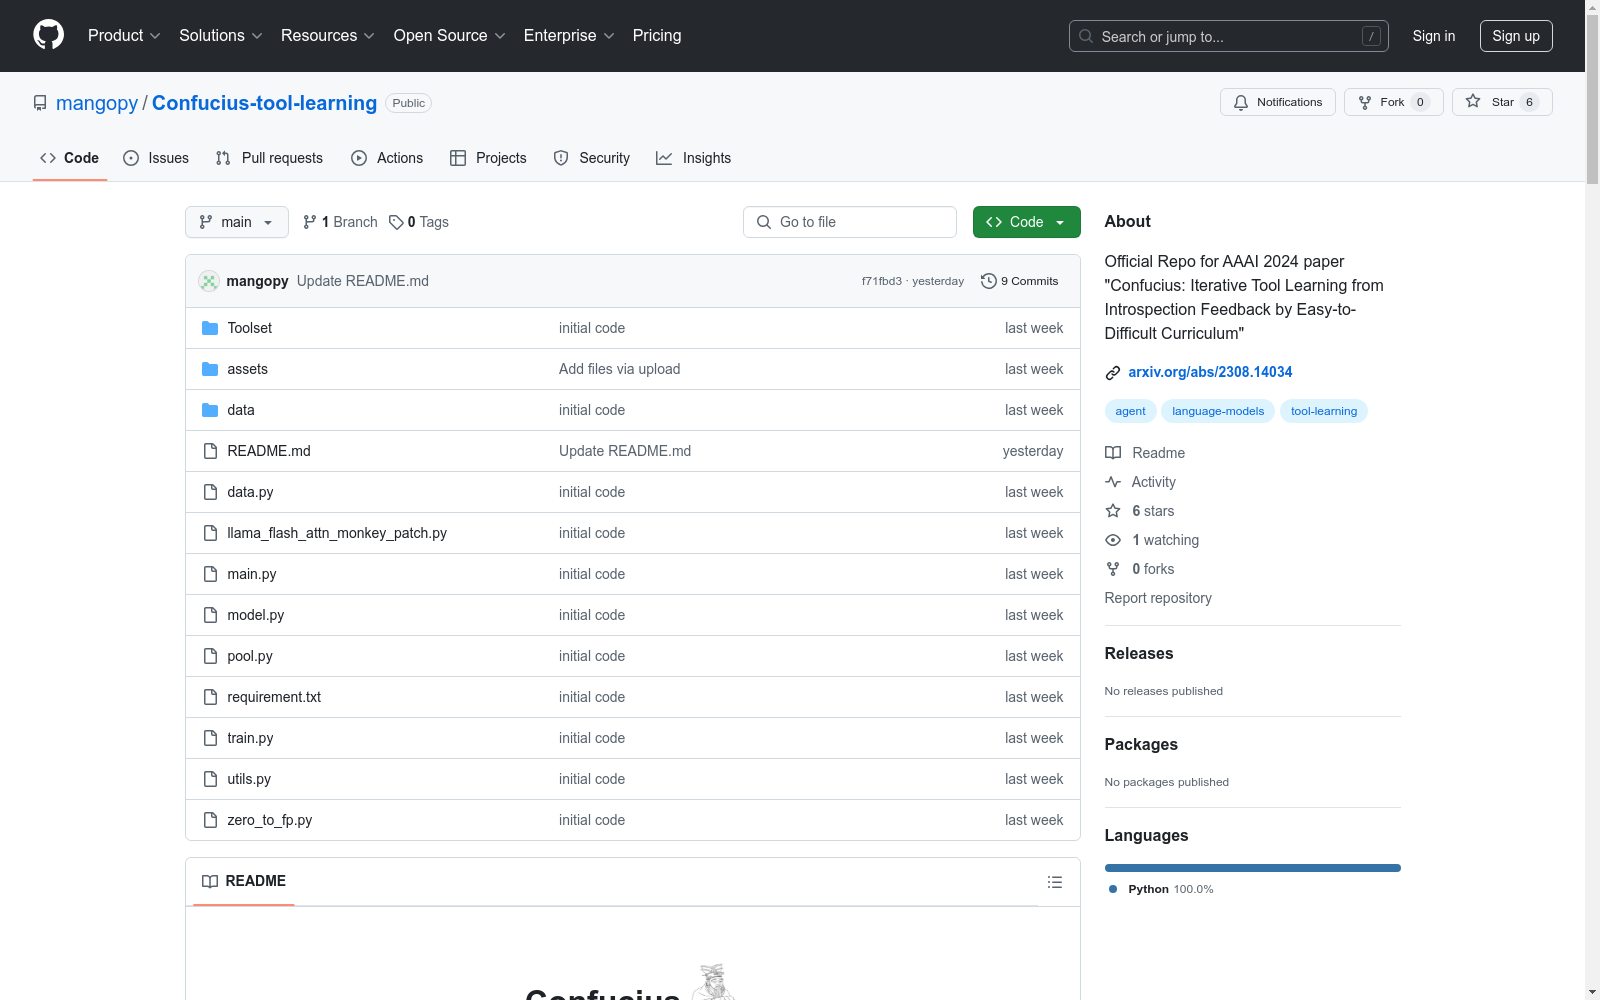Switch to the Security tab
This screenshot has height=1000, width=1600.
pos(592,158)
